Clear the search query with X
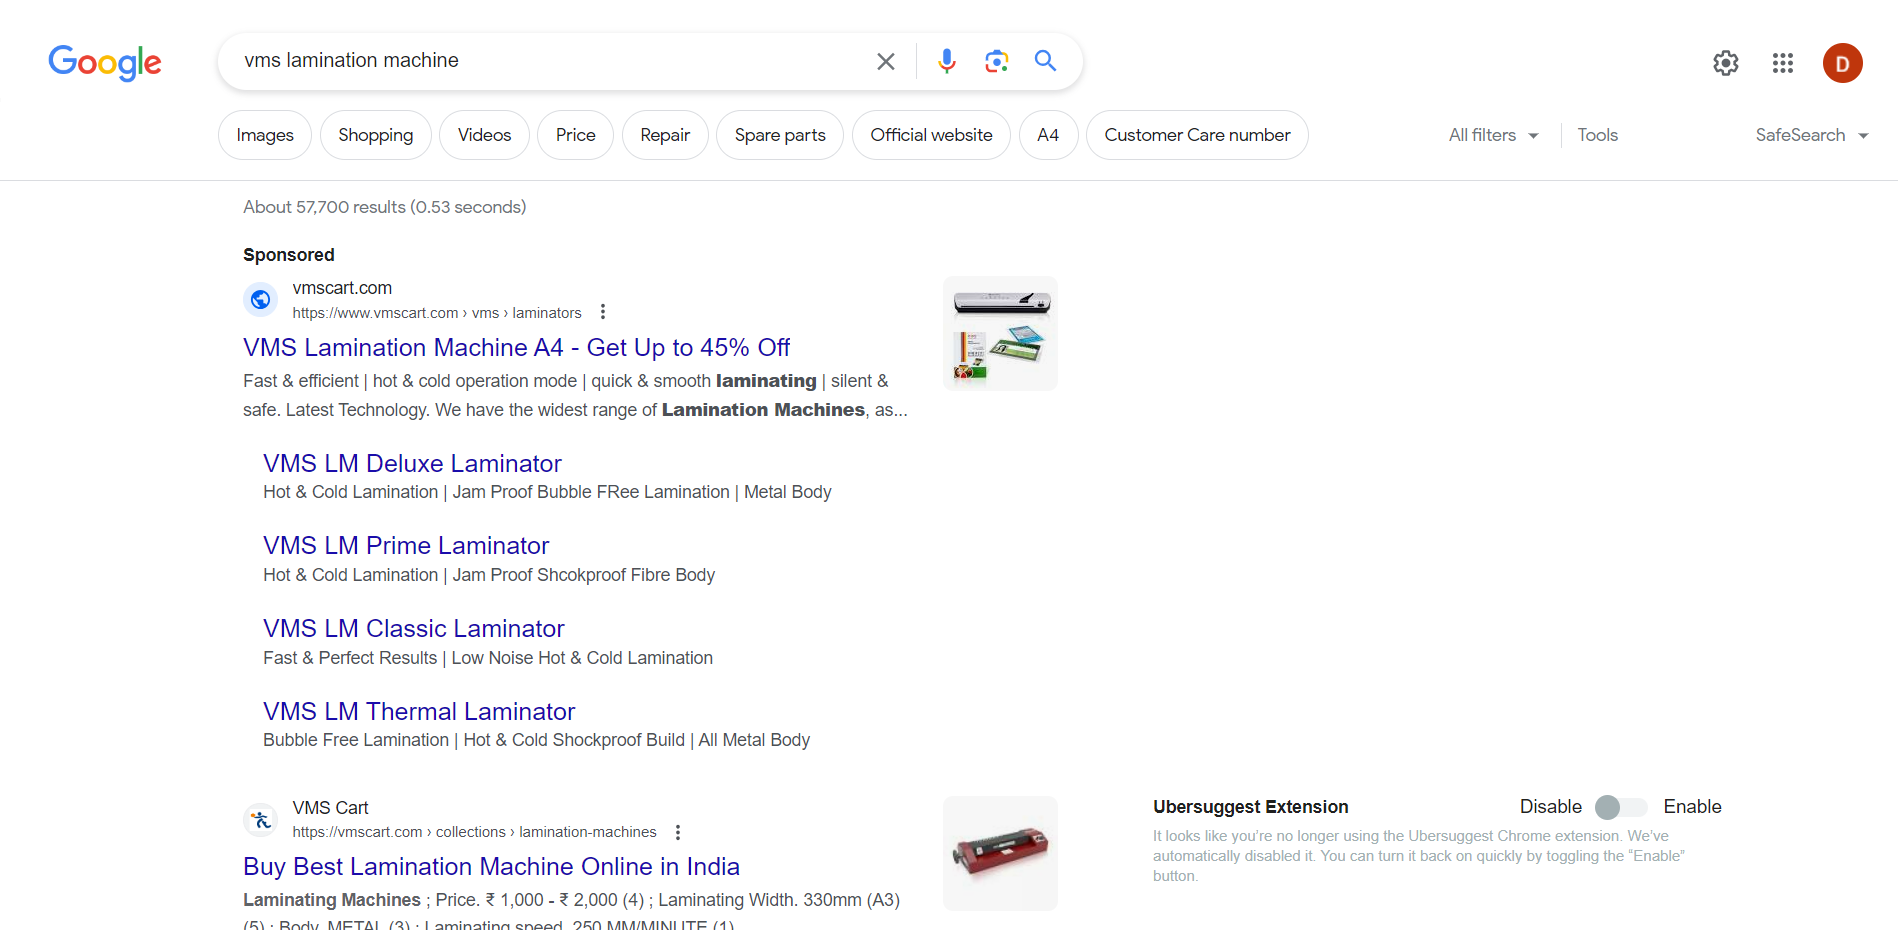Viewport: 1898px width, 930px height. 886,61
